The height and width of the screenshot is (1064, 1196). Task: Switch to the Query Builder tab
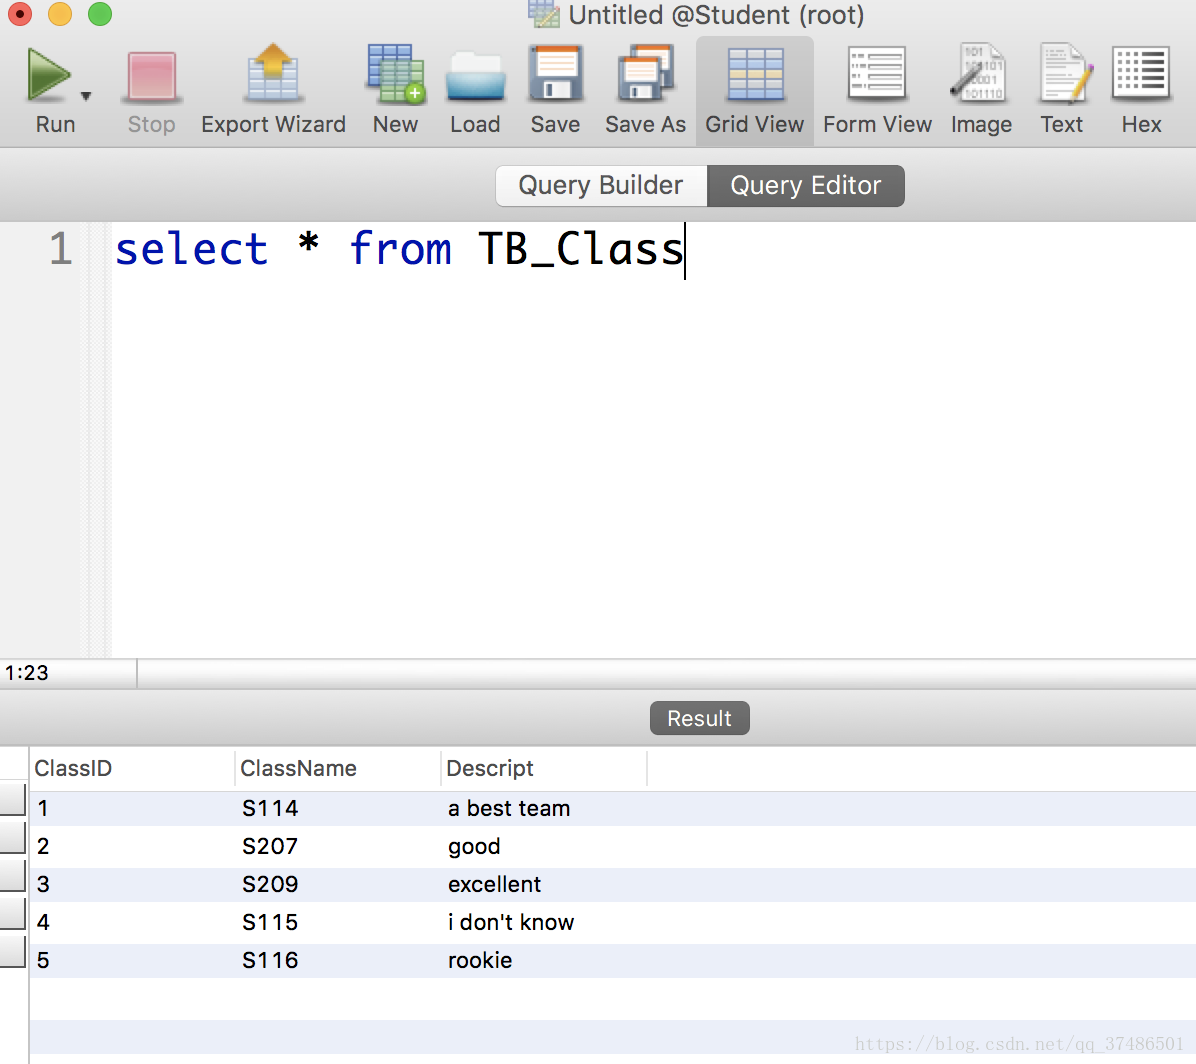(601, 185)
